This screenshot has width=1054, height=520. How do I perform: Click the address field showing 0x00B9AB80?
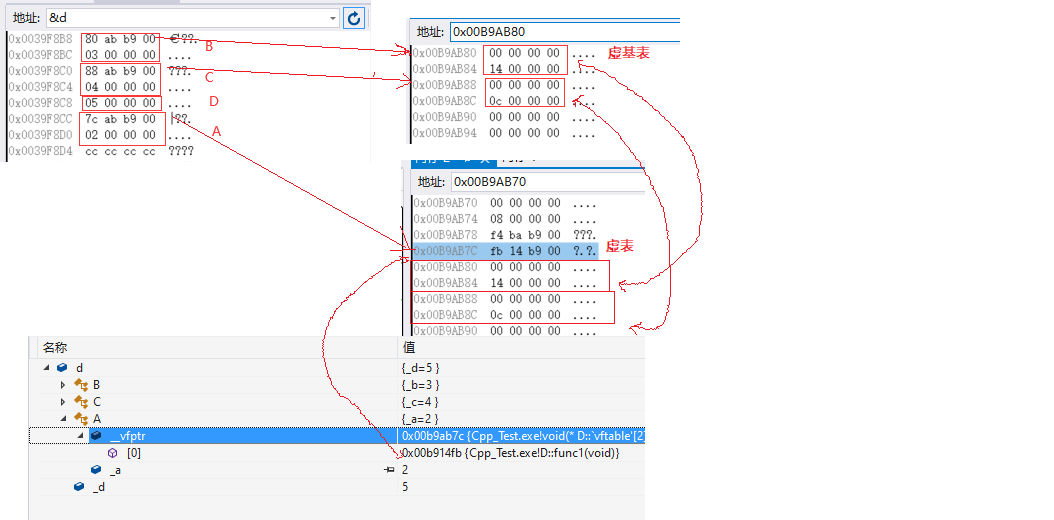click(x=560, y=31)
